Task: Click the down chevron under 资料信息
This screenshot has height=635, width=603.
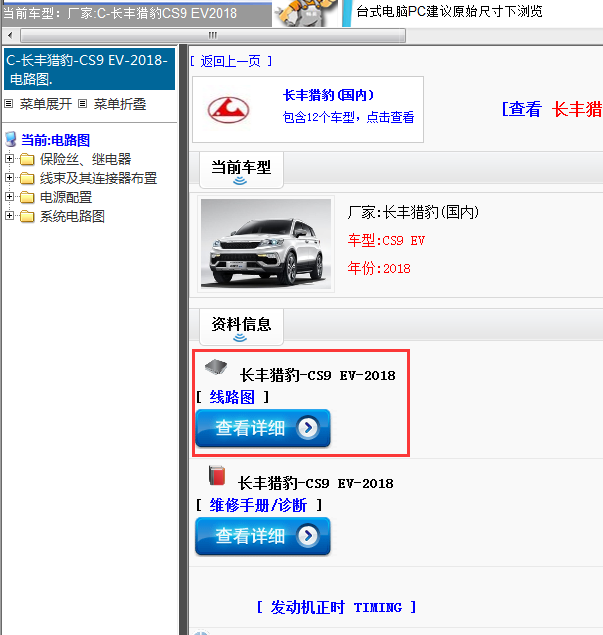Action: tap(240, 337)
